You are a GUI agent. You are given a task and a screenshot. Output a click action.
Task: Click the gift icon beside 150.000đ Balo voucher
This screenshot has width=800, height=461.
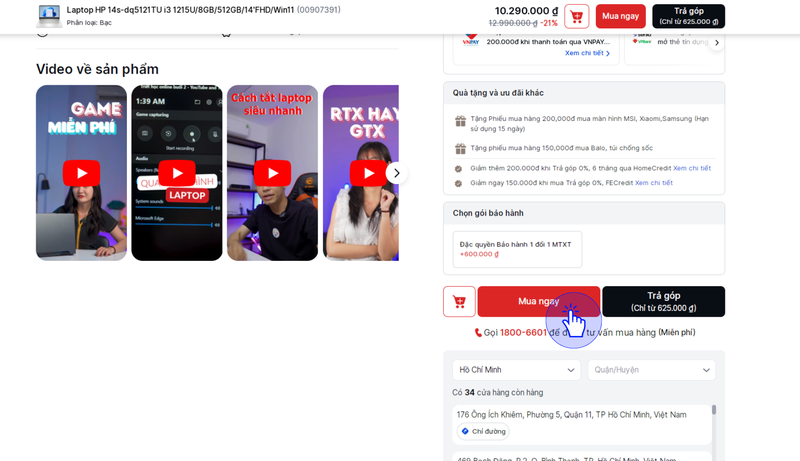point(460,148)
